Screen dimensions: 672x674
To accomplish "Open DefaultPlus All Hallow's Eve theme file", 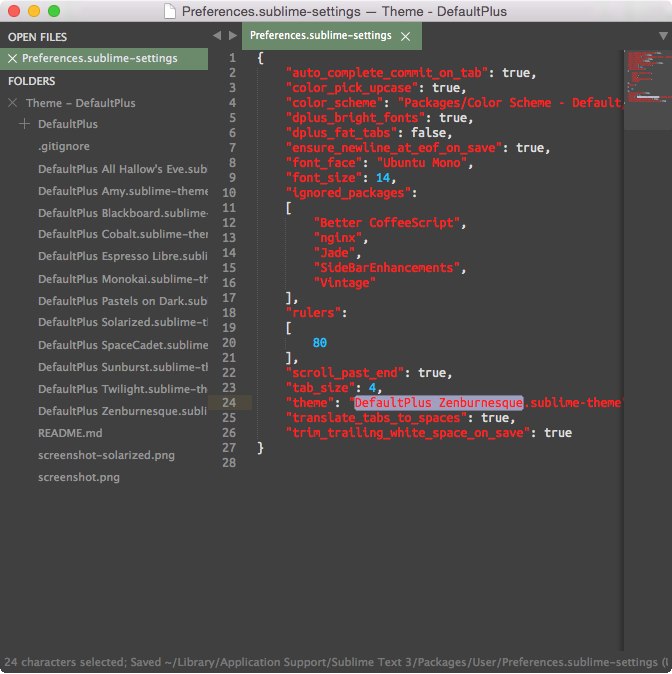I will 123,169.
